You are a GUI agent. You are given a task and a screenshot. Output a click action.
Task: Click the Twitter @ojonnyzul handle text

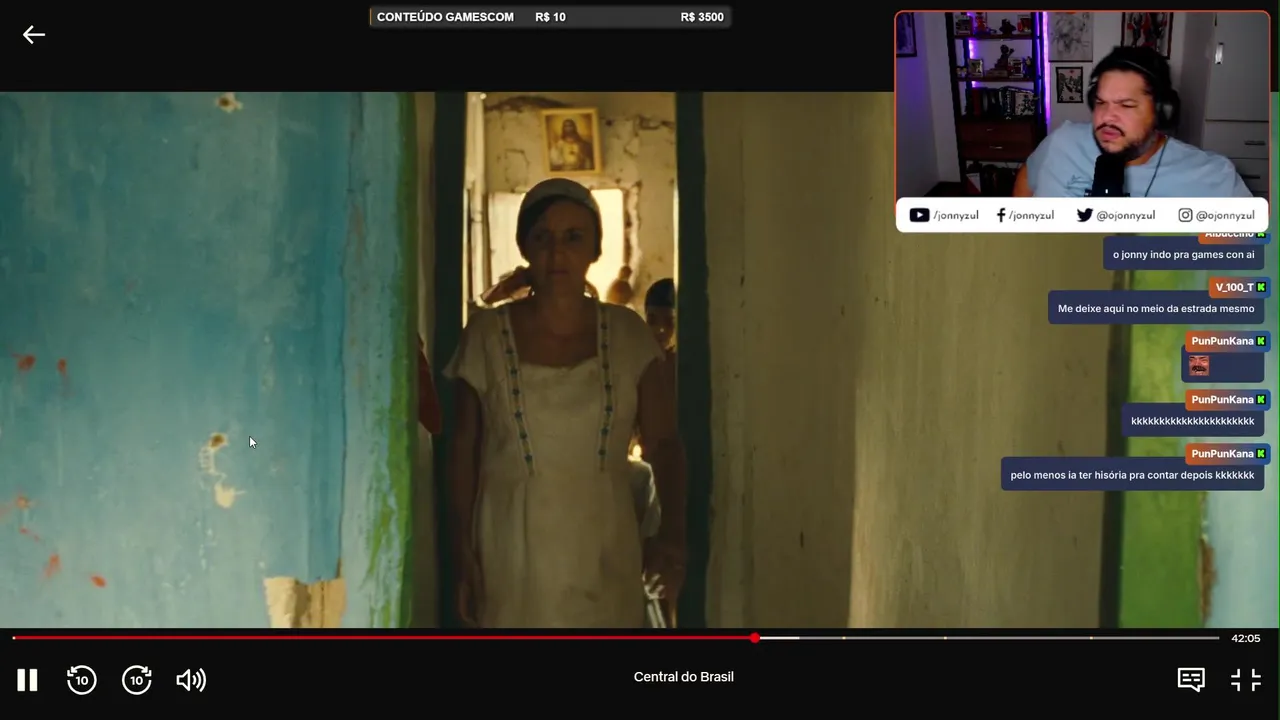point(1126,215)
